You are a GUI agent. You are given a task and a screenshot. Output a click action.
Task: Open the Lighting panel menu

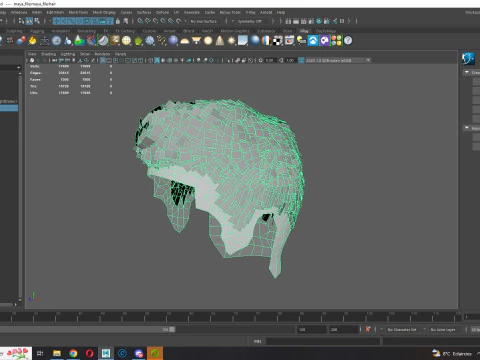tap(68, 54)
